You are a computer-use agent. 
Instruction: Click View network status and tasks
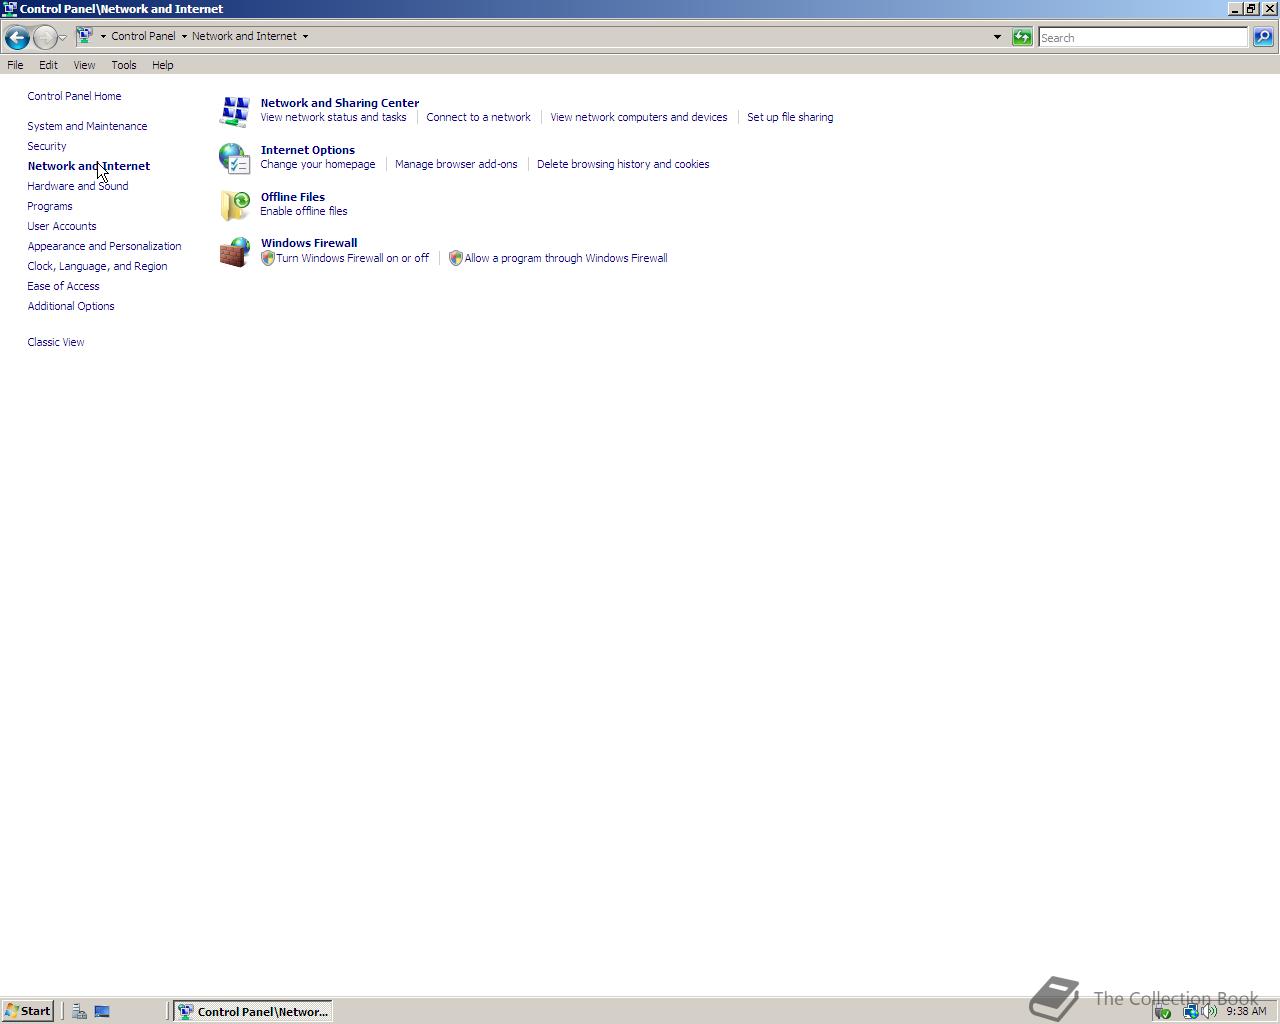(333, 117)
